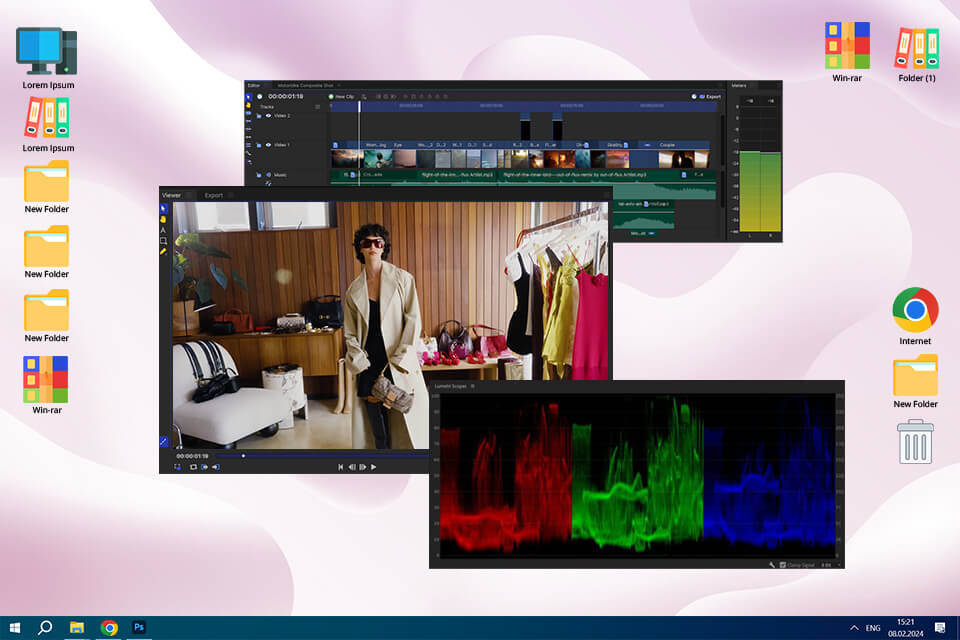Toggle lock icon on Video 1 track
The width and height of the screenshot is (960, 640).
[259, 145]
